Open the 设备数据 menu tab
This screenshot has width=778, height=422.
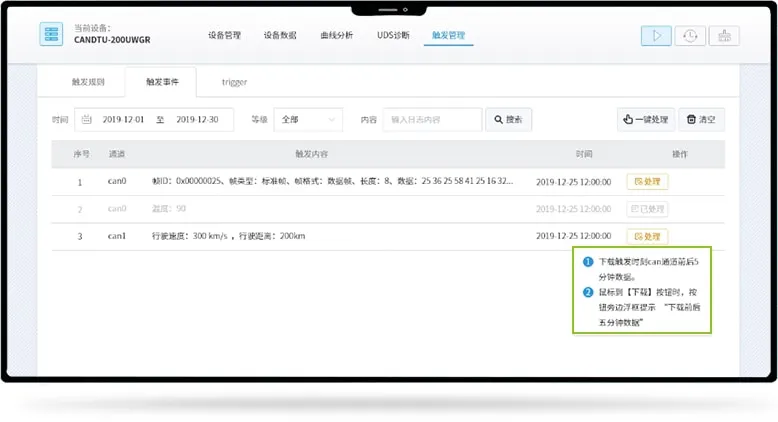[x=280, y=35]
